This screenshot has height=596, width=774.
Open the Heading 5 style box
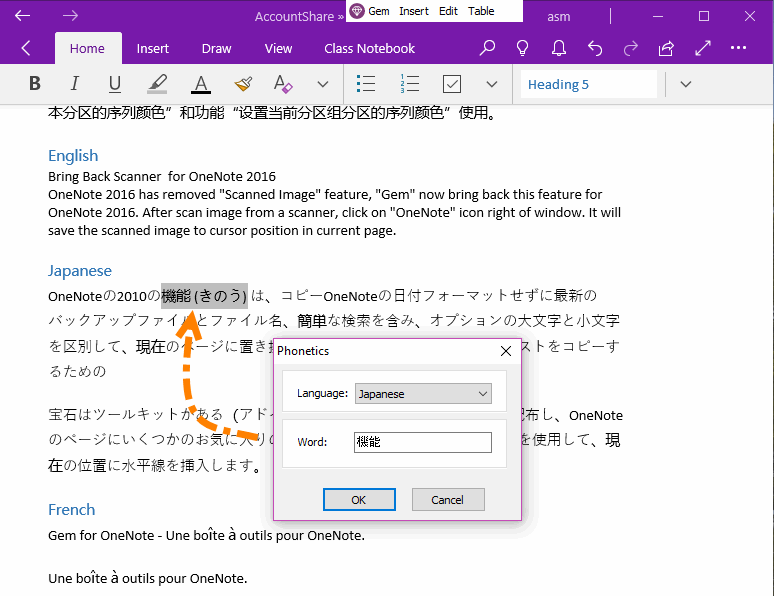(589, 84)
